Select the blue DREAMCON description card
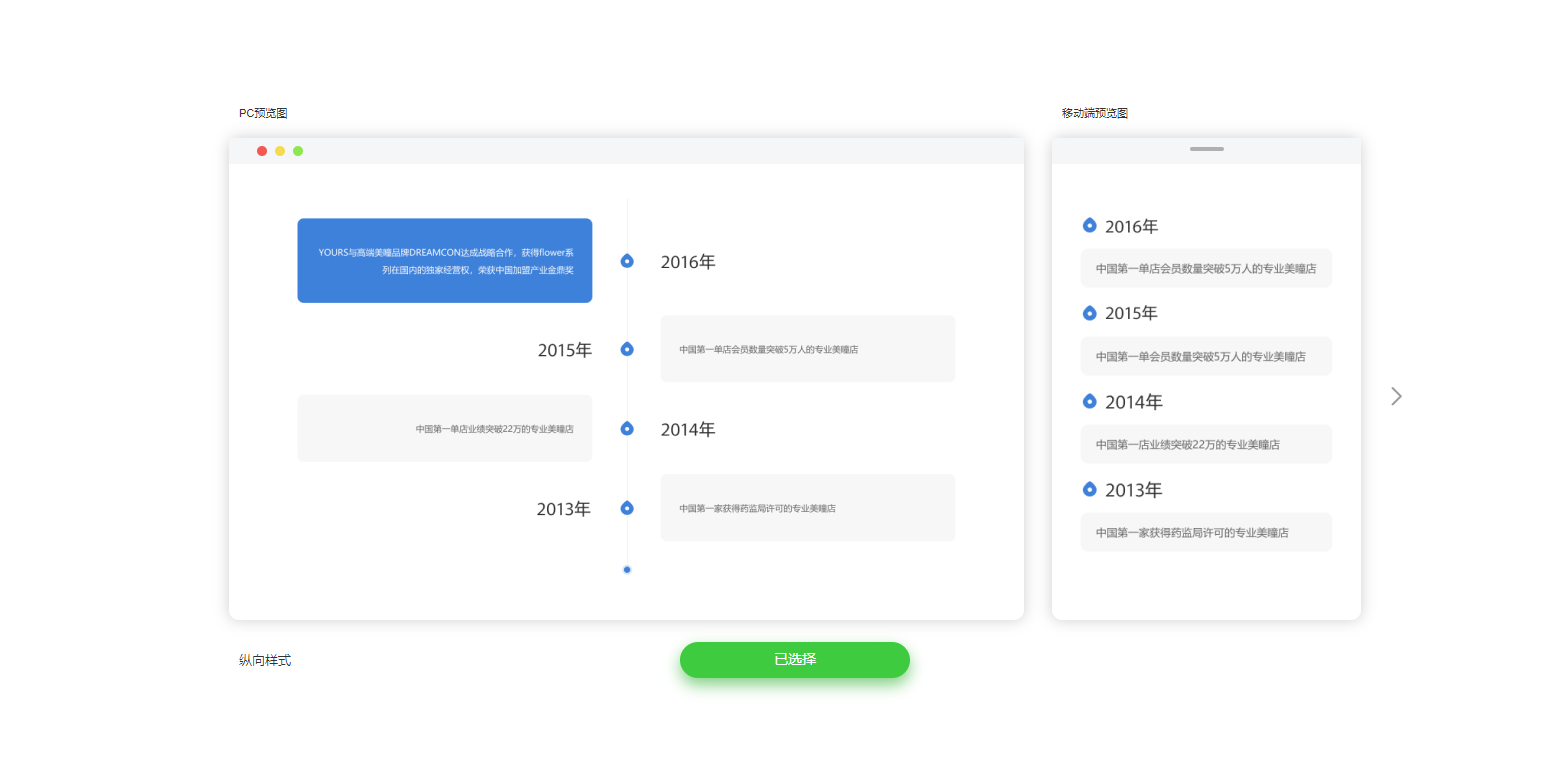Viewport: 1551px width, 767px height. click(445, 260)
